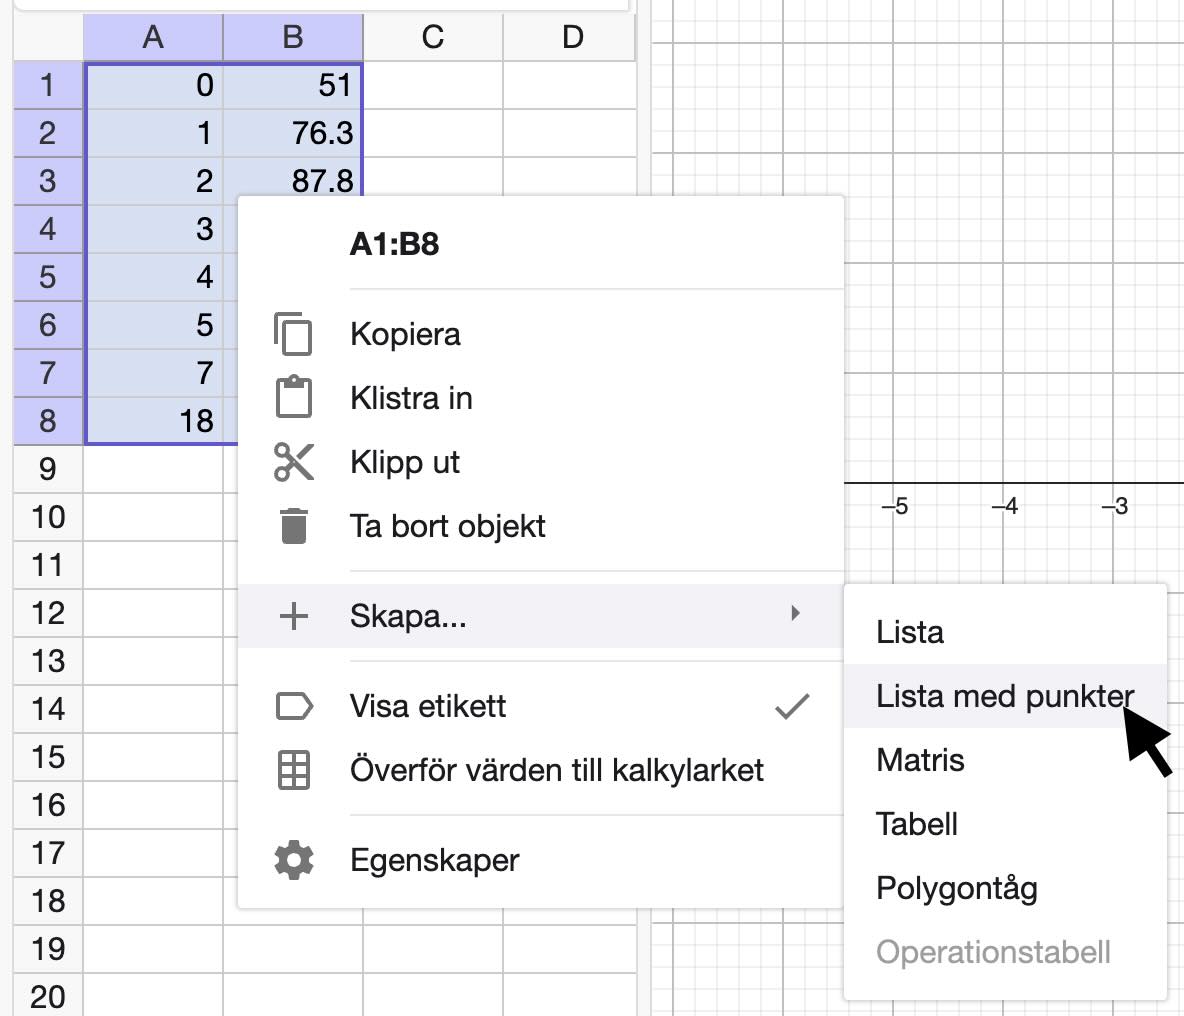The image size is (1184, 1016).
Task: Open Egenskaper from the context menu
Action: pos(435,859)
